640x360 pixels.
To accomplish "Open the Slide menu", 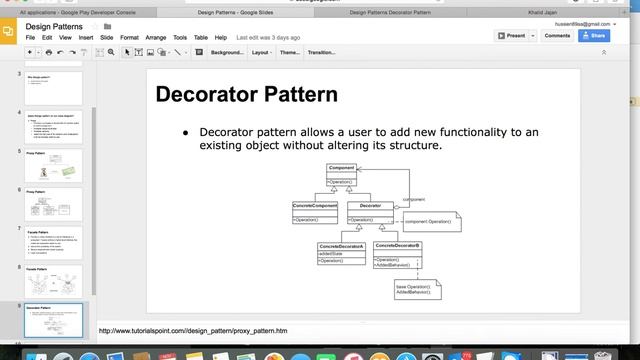I will pyautogui.click(x=107, y=38).
